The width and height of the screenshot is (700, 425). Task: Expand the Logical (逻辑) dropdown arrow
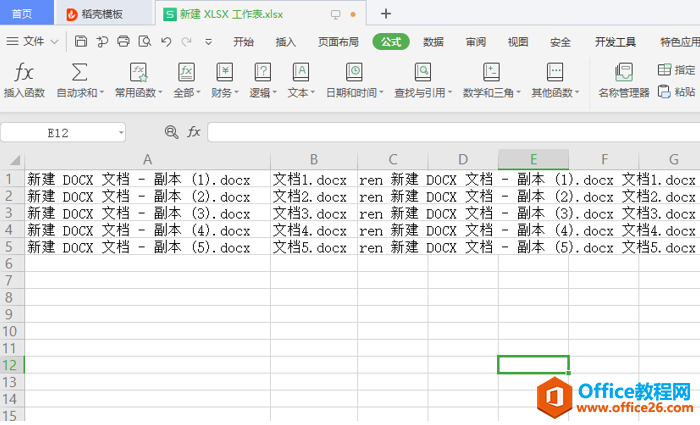tap(275, 92)
